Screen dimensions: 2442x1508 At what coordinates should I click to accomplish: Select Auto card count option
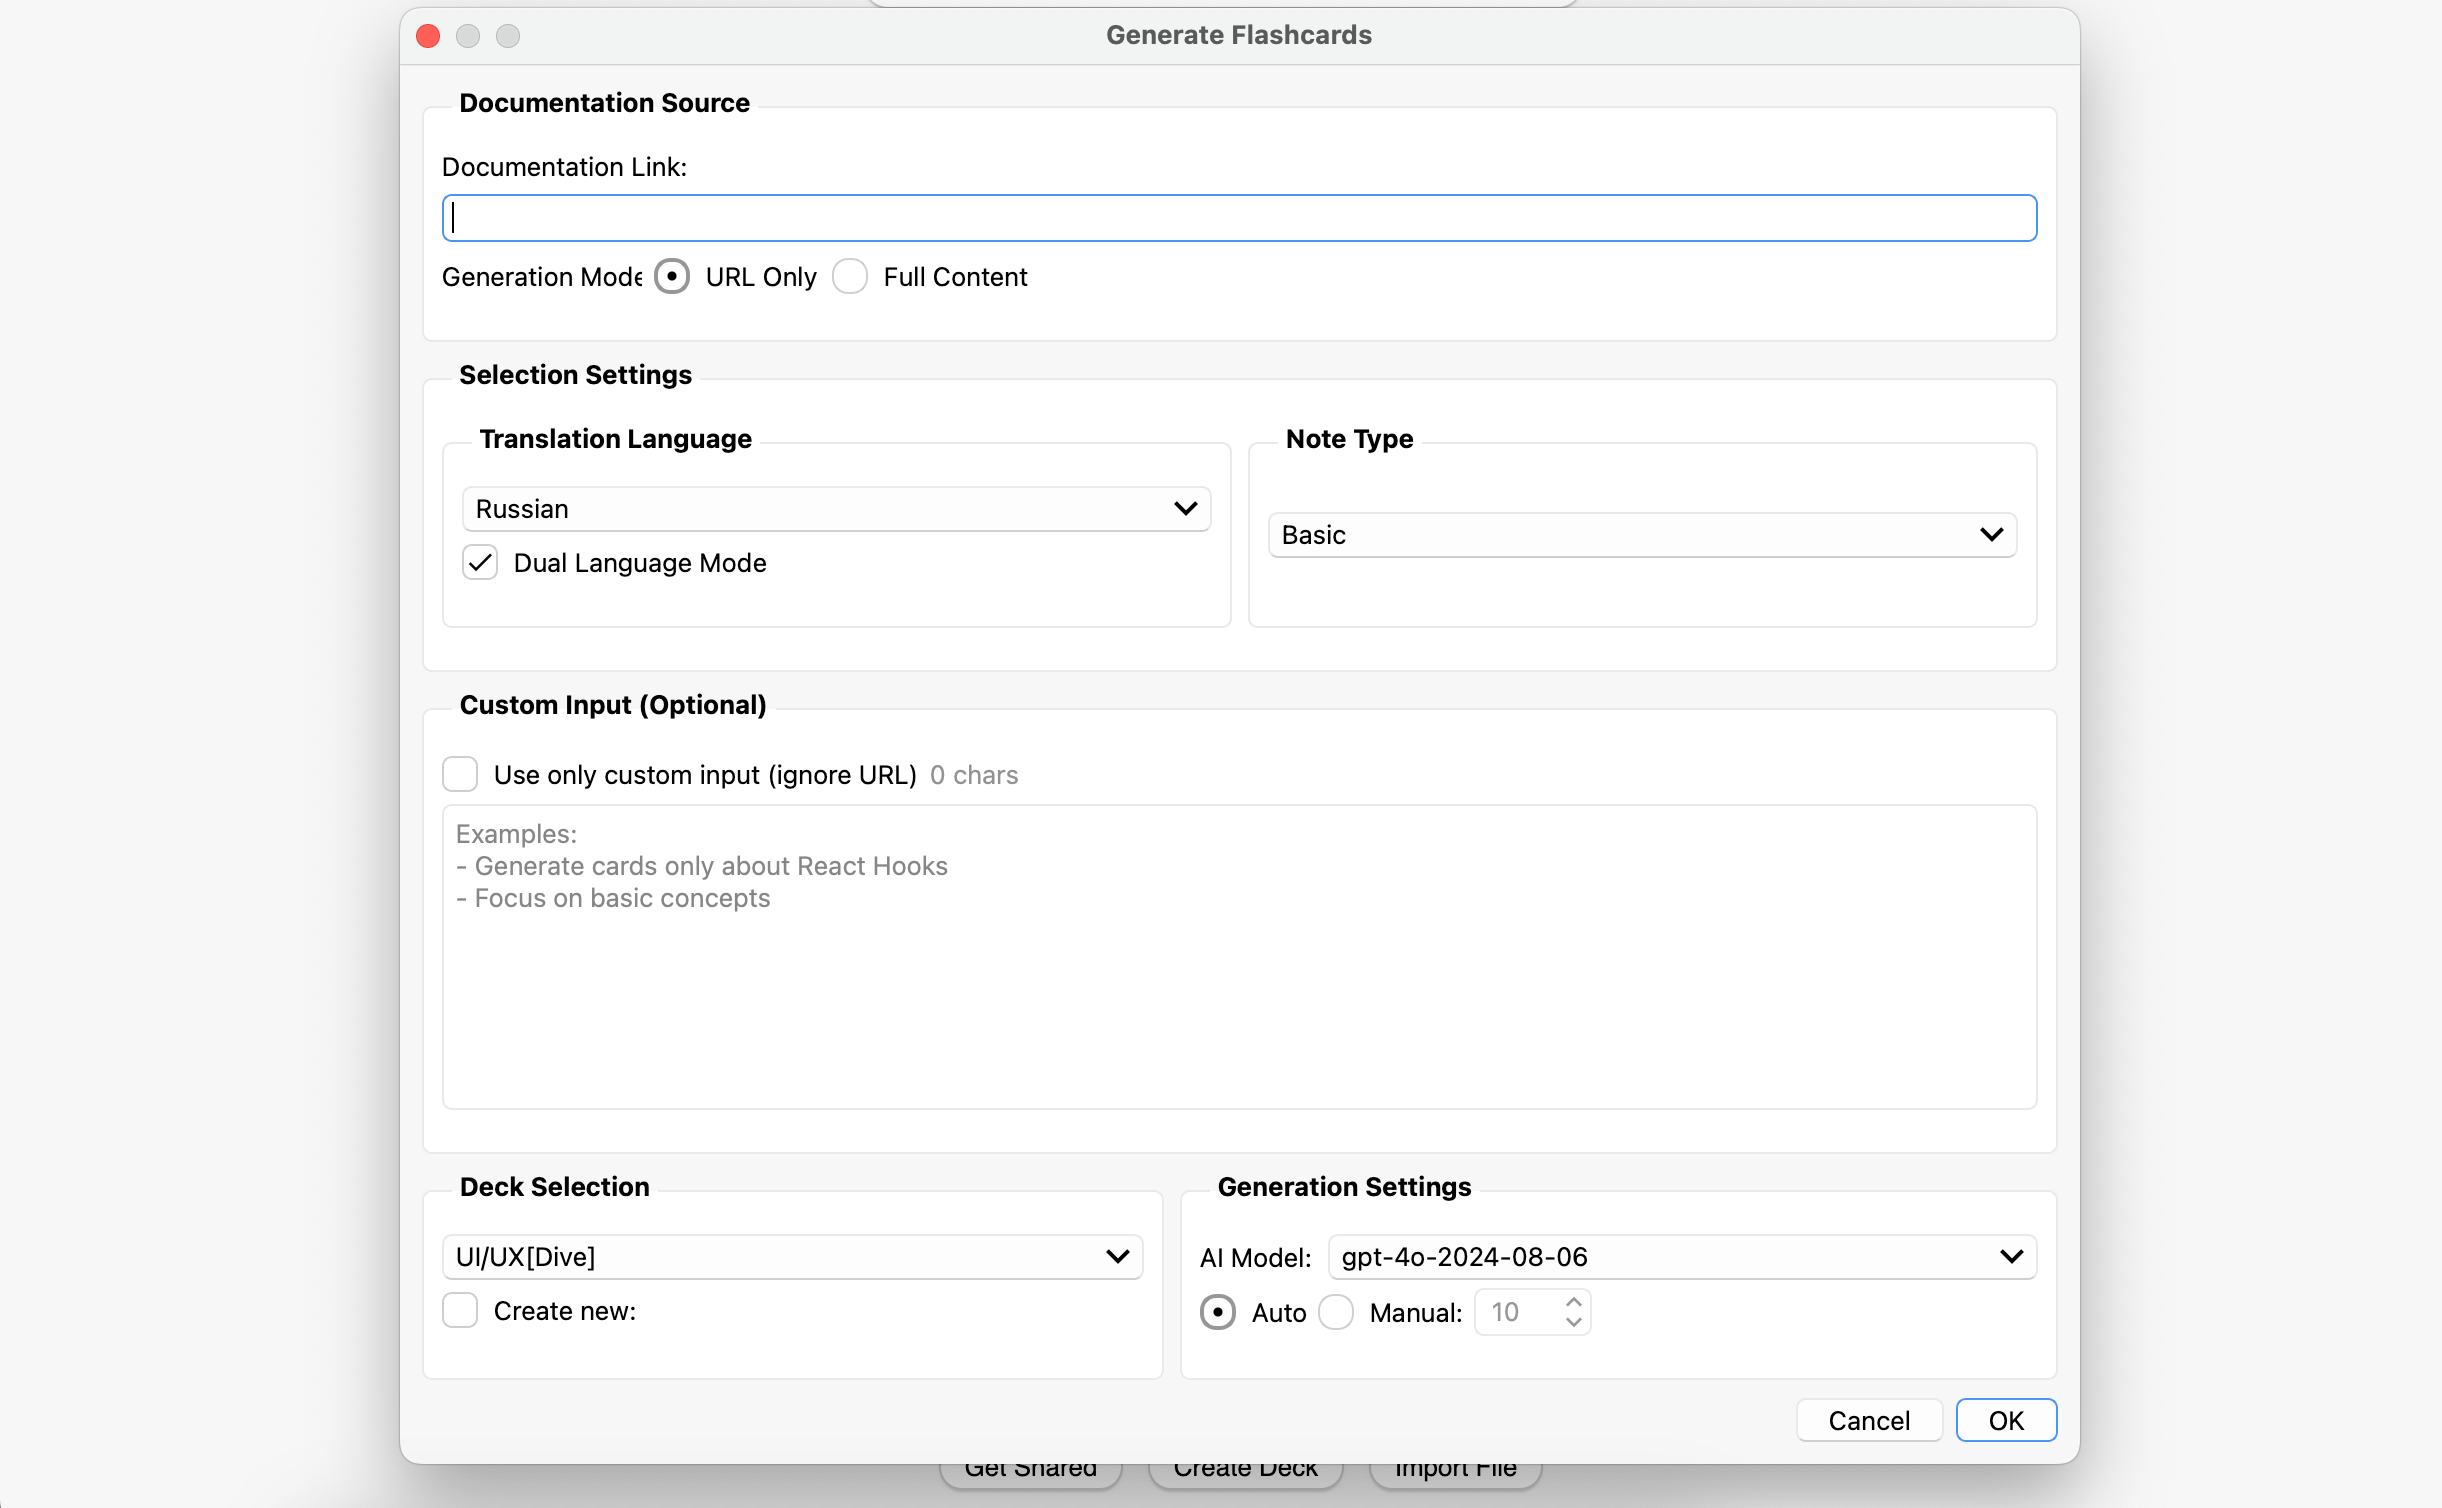(x=1218, y=1313)
